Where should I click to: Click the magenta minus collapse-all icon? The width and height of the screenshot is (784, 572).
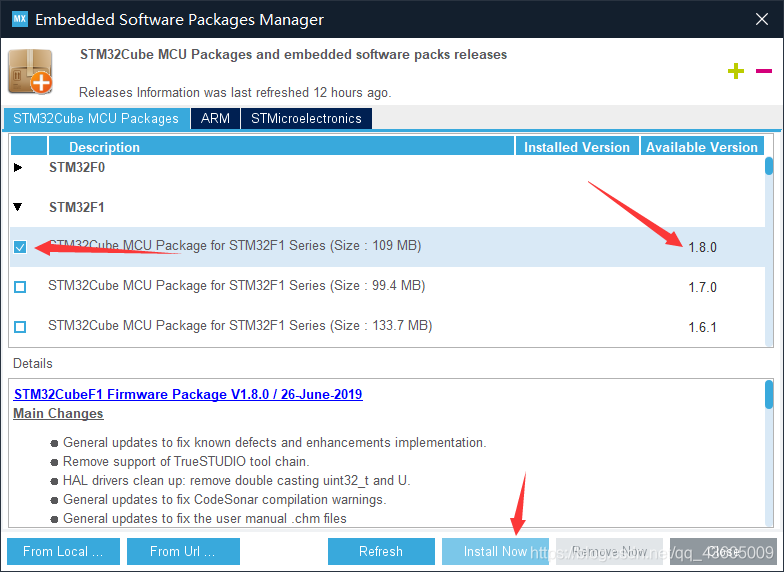point(764,71)
